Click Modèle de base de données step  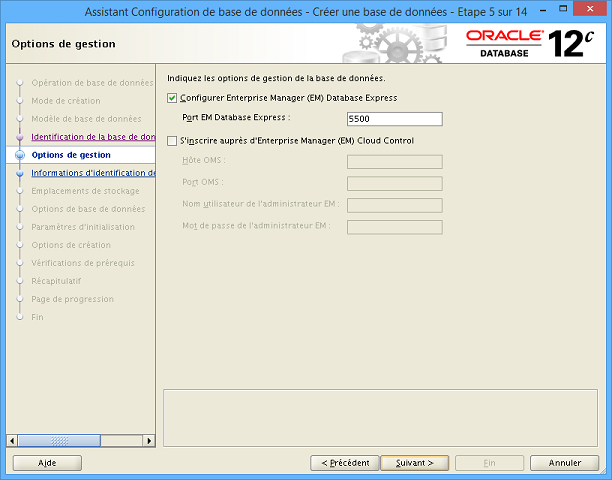pyautogui.click(x=86, y=119)
